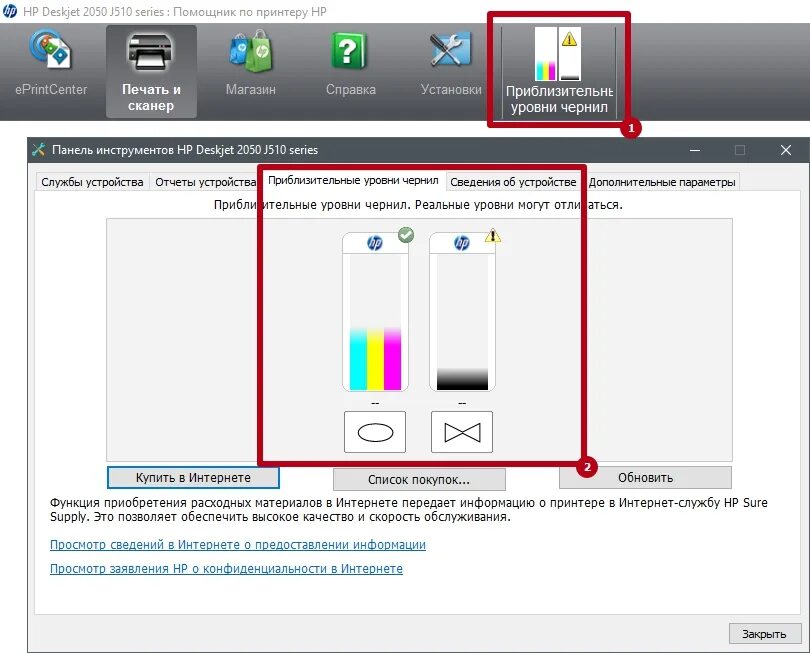Click the magenta ink bar in color cartridge
Viewport: 810px width, 653px height.
[393, 359]
